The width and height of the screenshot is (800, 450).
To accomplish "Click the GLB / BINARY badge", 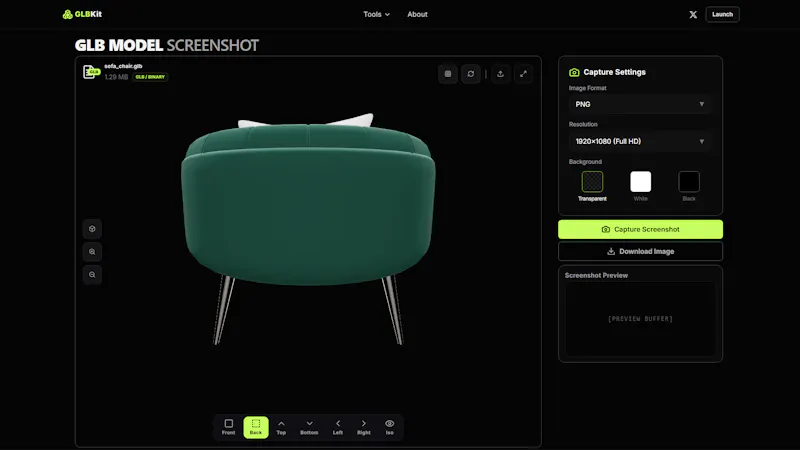I will (x=150, y=77).
